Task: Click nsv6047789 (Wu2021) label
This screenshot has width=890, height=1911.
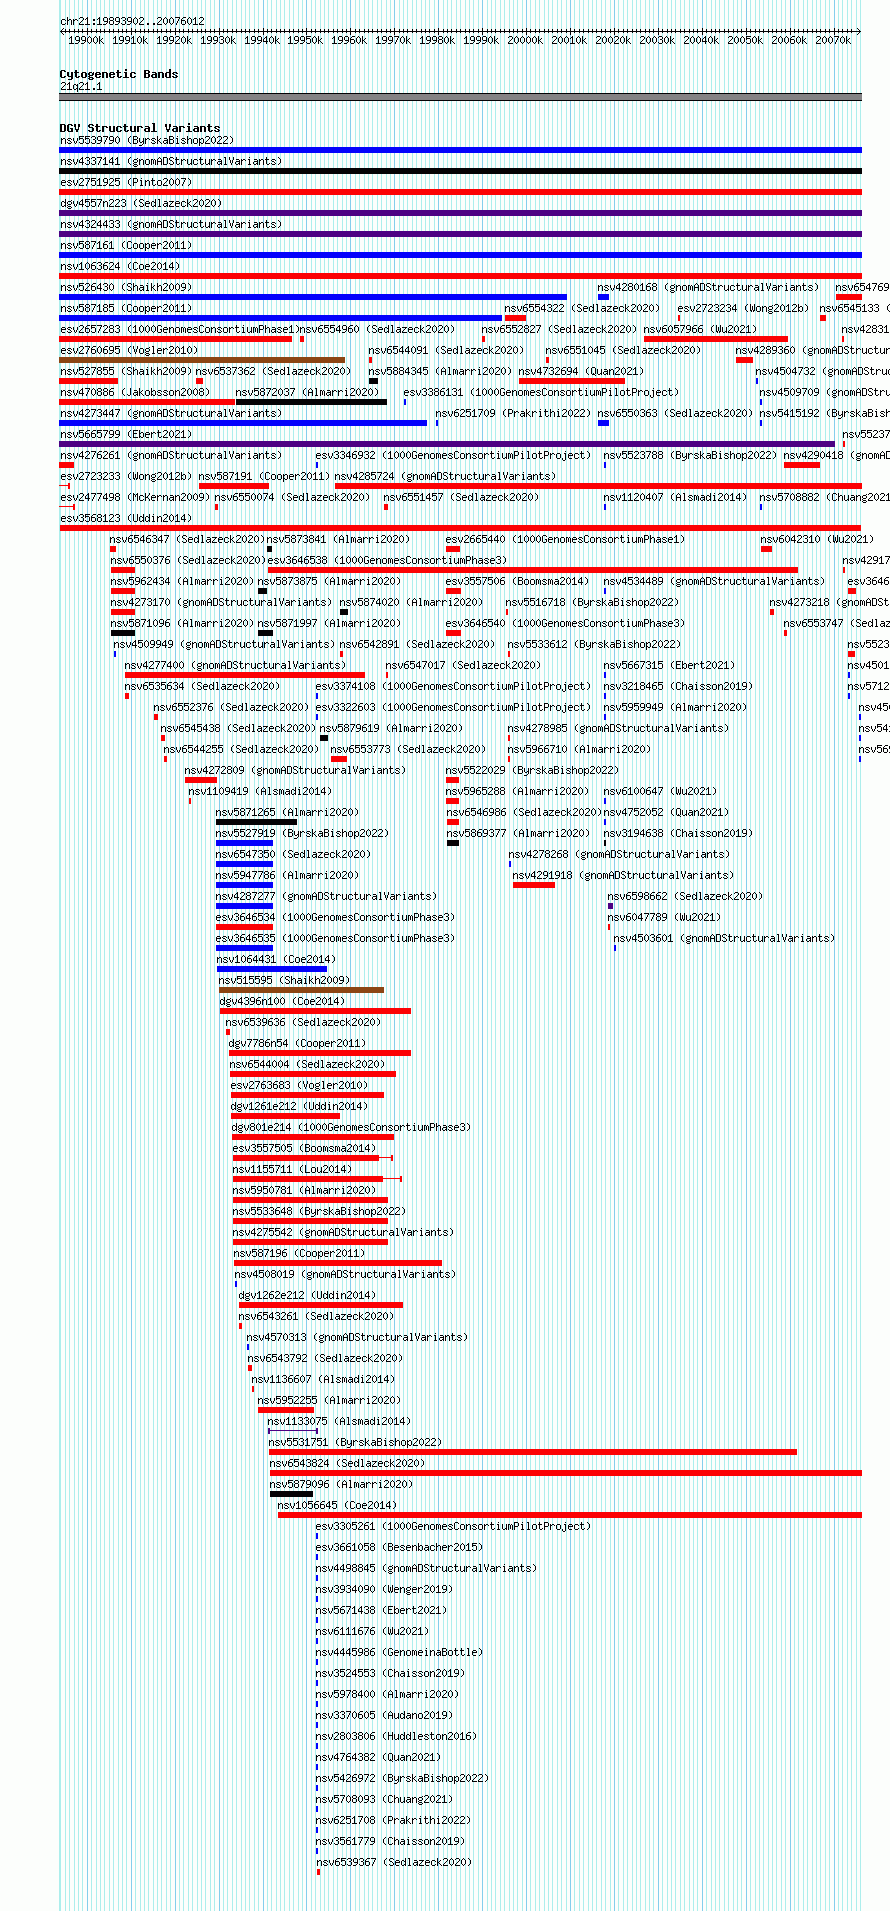Action: point(664,917)
